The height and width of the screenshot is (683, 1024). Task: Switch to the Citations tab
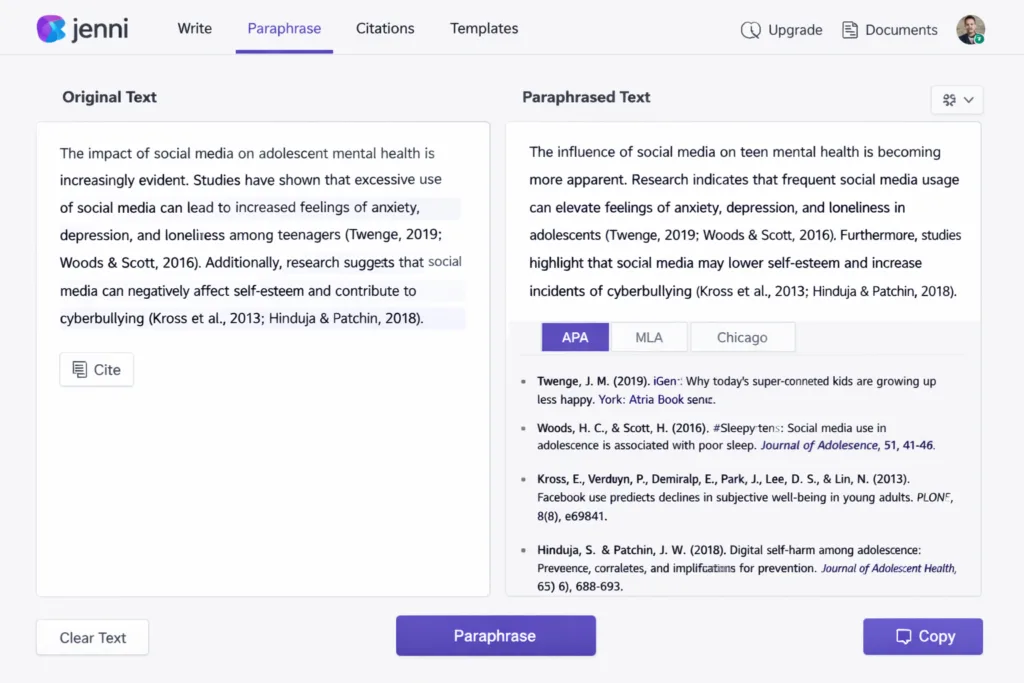point(385,29)
